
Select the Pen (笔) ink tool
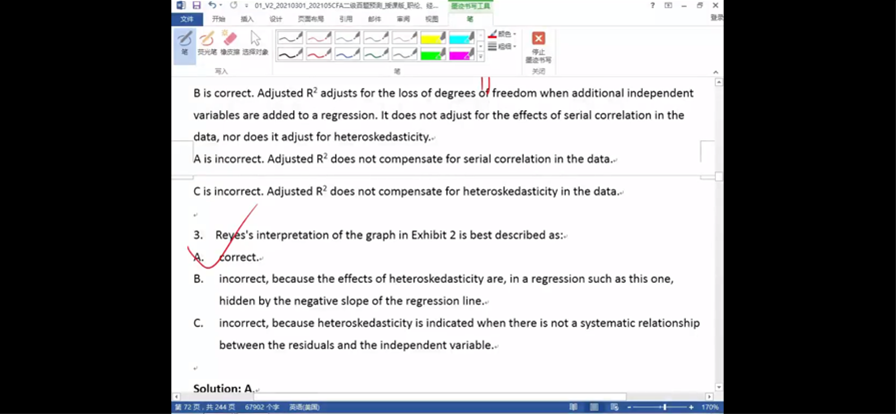click(x=184, y=42)
